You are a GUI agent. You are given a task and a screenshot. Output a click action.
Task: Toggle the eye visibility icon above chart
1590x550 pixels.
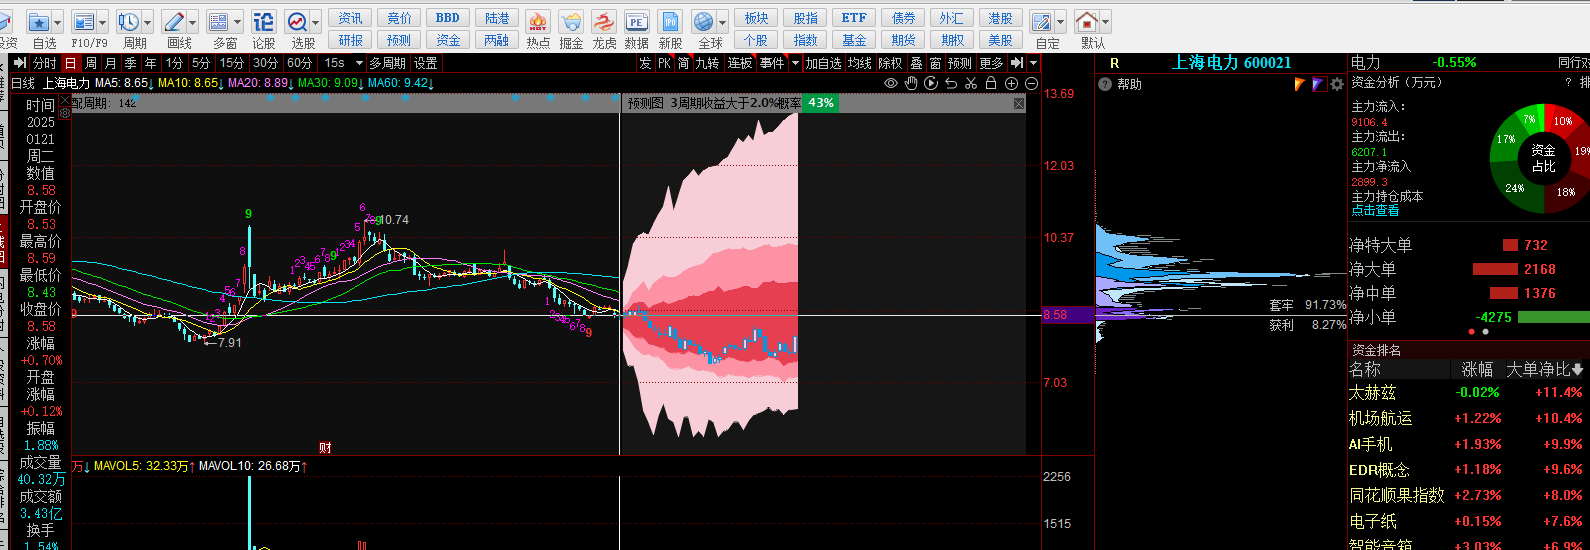[891, 84]
